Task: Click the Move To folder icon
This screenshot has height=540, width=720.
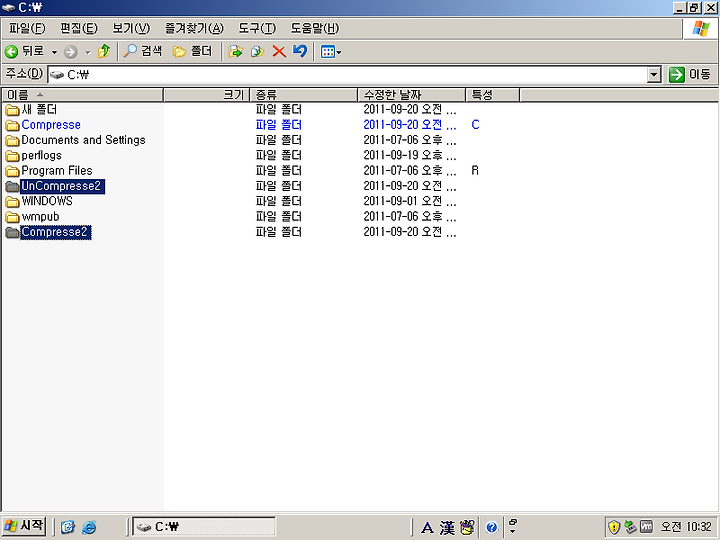Action: 236,51
